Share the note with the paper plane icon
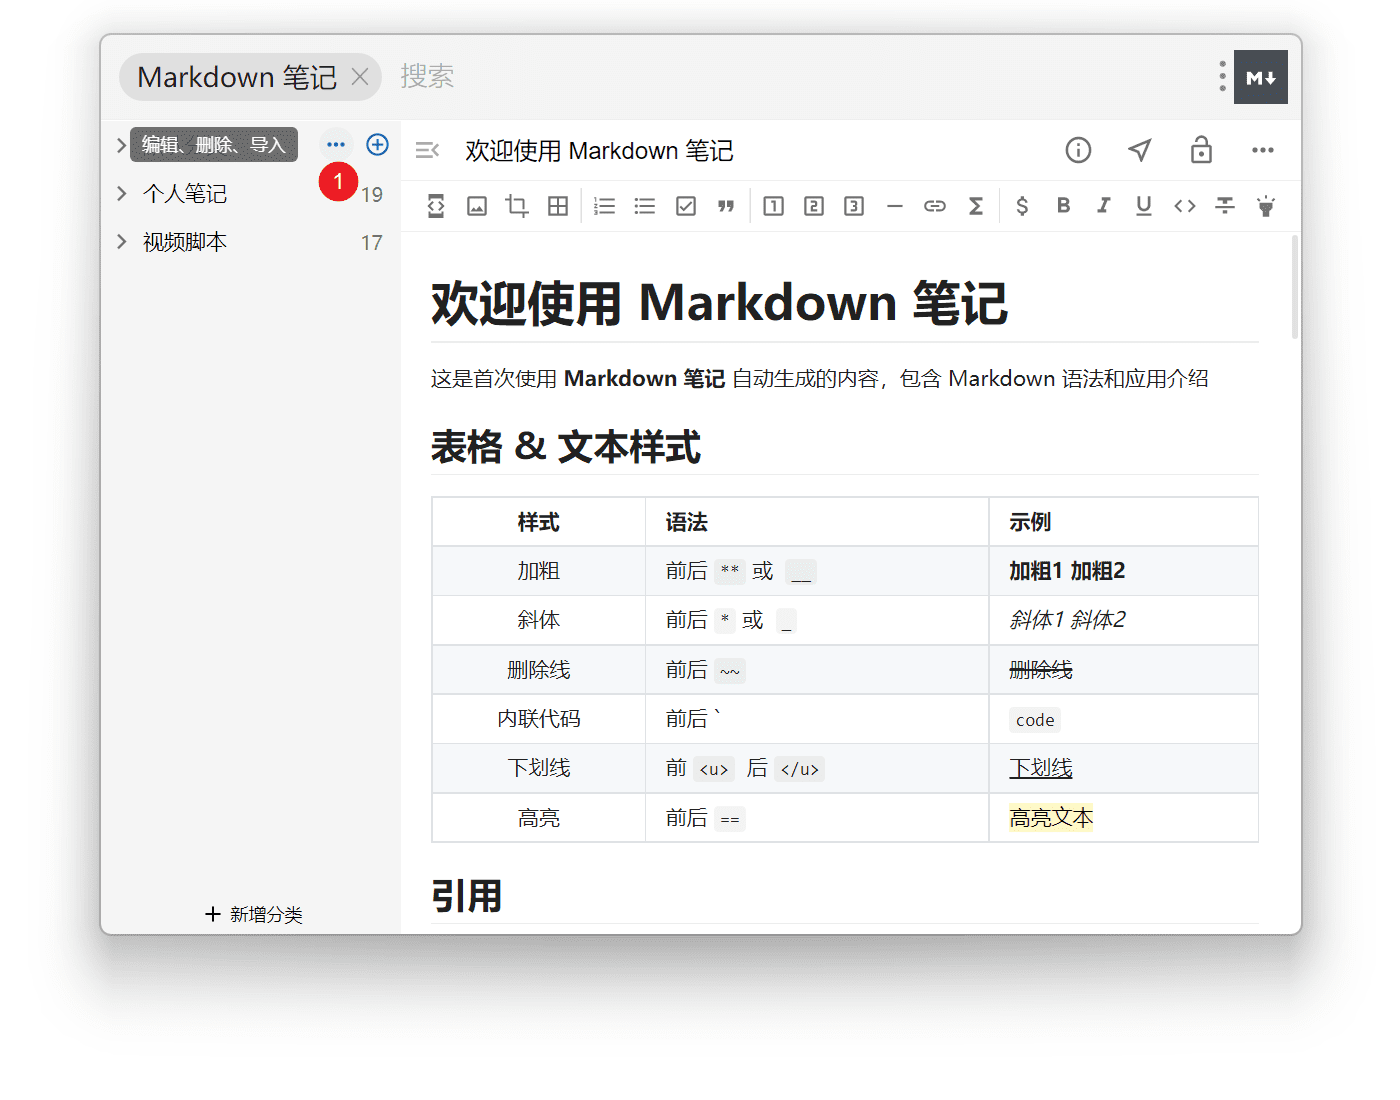Viewport: 1400px width, 1100px height. (x=1140, y=150)
